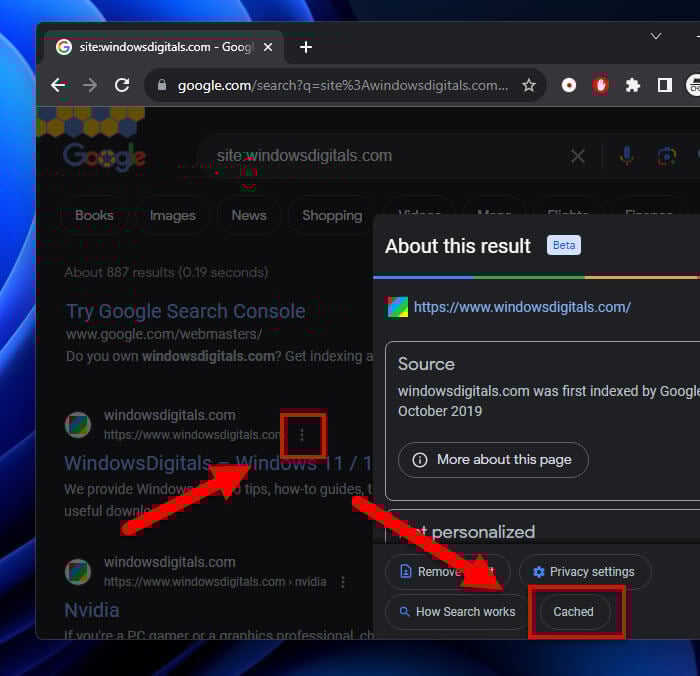Select the Images filter
Image resolution: width=700 pixels, height=676 pixels.
coord(172,215)
